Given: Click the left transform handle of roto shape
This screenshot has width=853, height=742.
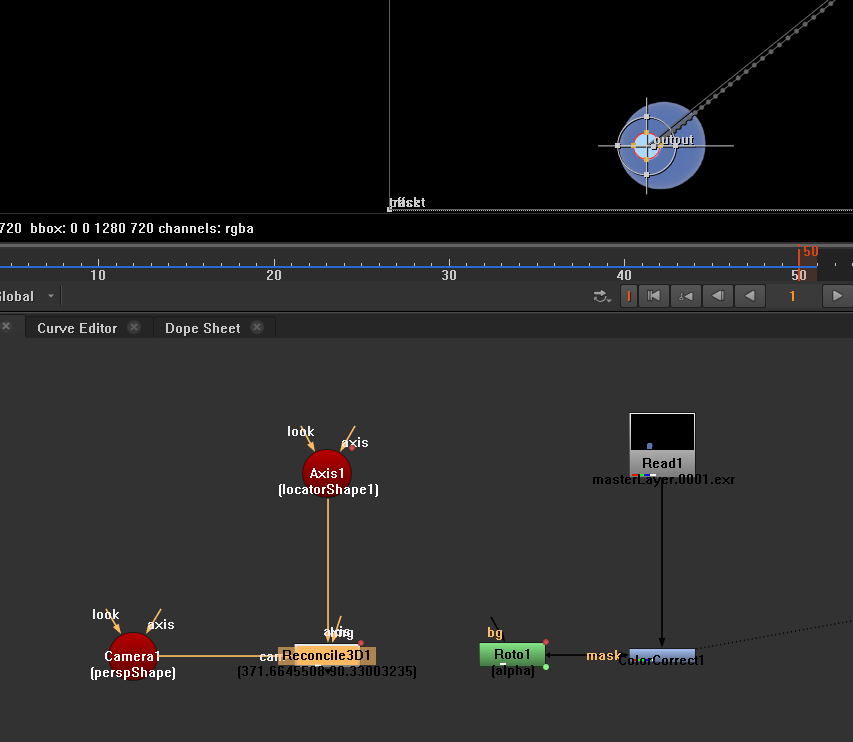Looking at the screenshot, I should coord(617,145).
